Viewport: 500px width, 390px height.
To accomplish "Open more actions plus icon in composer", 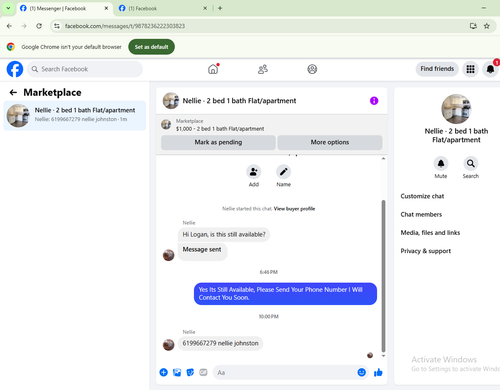I will click(164, 372).
